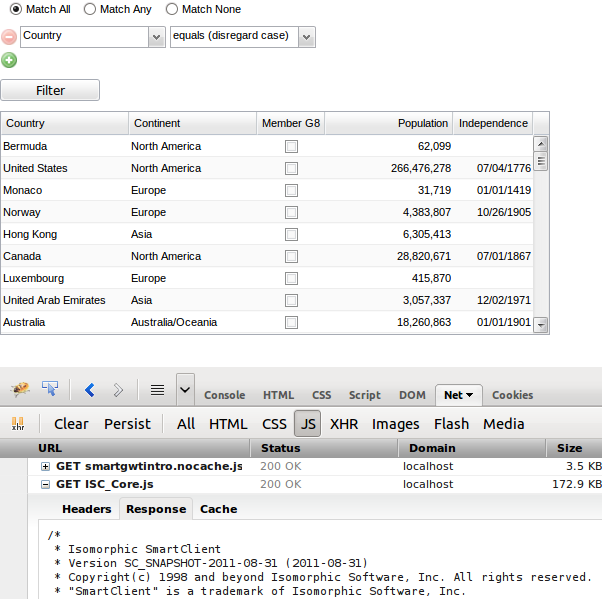
Task: Click the Firebug bug icon
Action: [x=20, y=388]
